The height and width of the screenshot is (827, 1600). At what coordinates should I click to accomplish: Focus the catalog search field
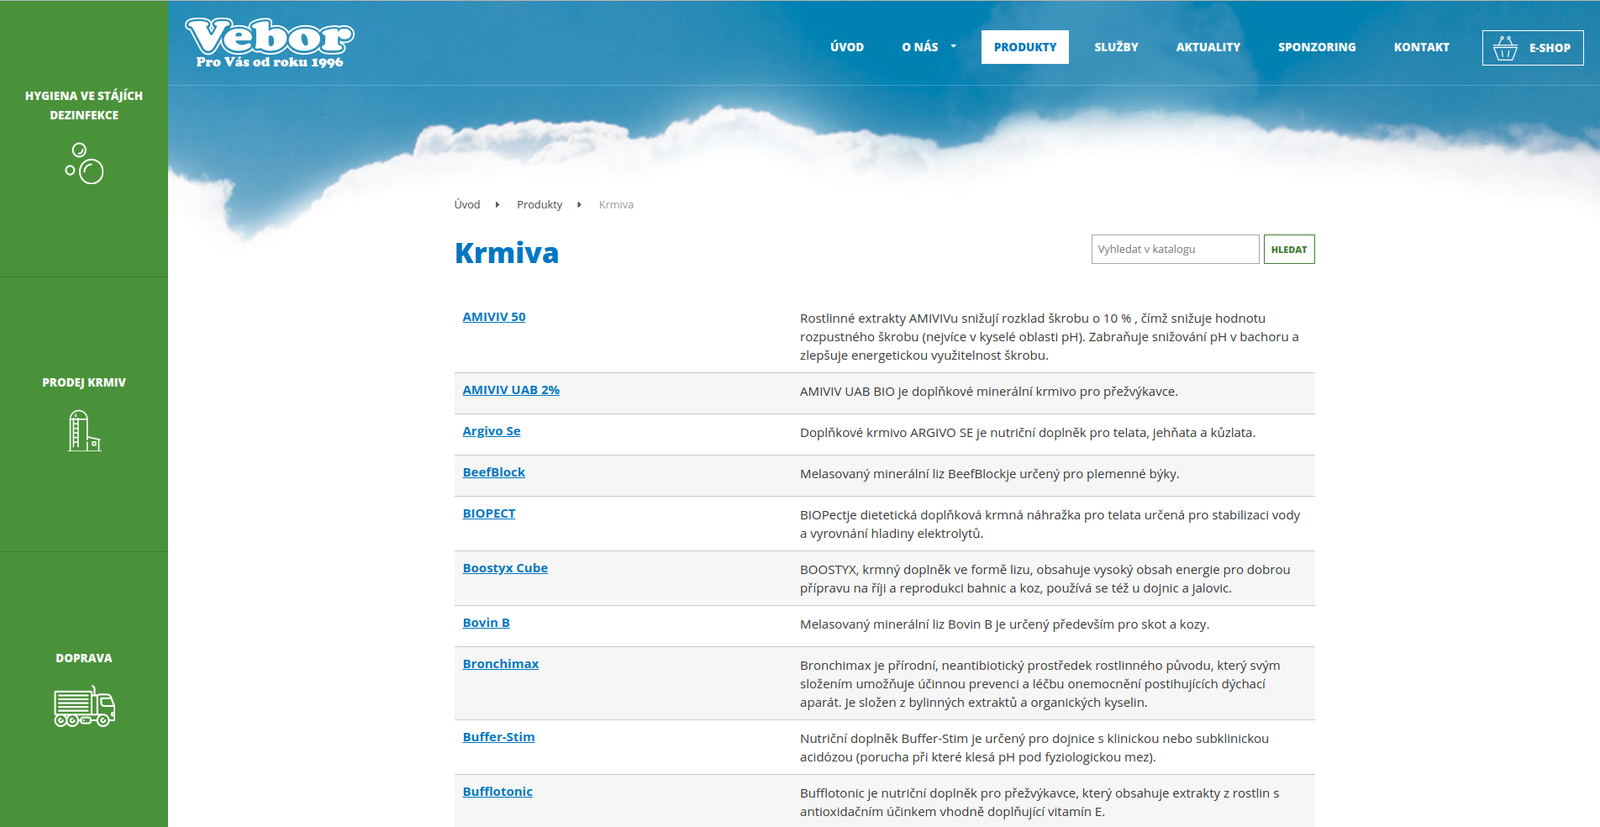(x=1174, y=249)
